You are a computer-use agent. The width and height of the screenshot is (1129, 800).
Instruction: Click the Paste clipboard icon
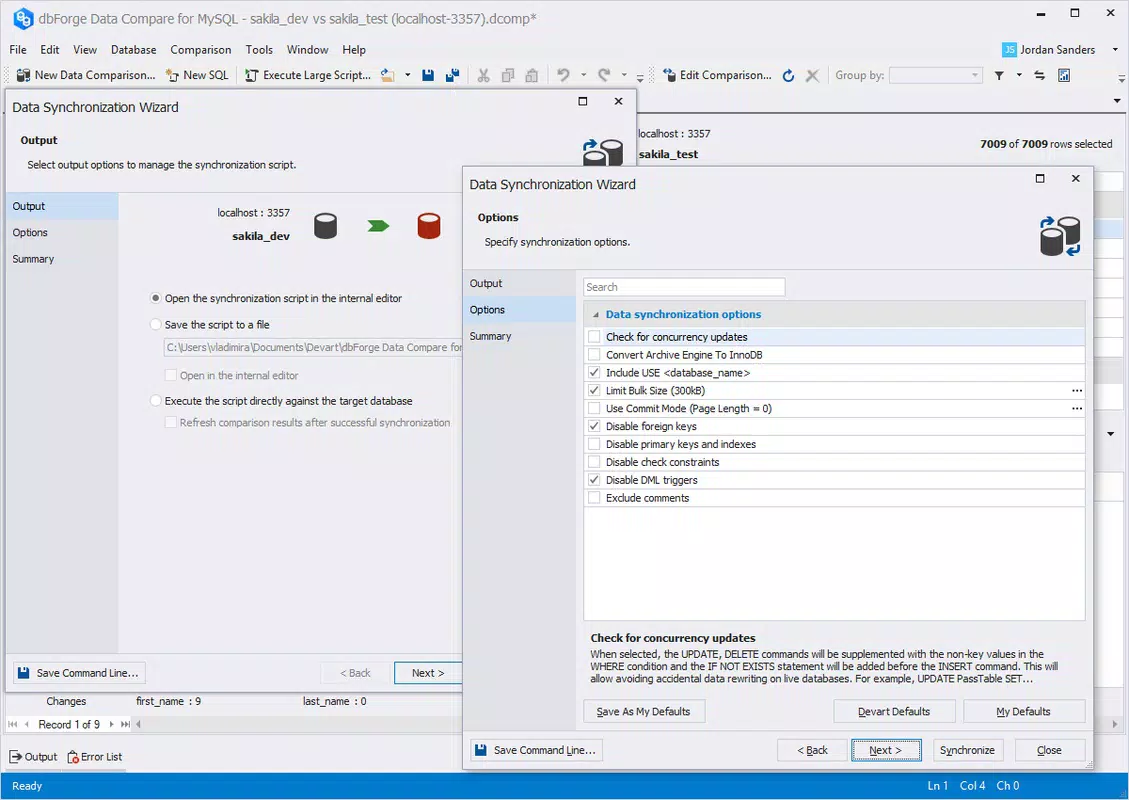pos(531,75)
